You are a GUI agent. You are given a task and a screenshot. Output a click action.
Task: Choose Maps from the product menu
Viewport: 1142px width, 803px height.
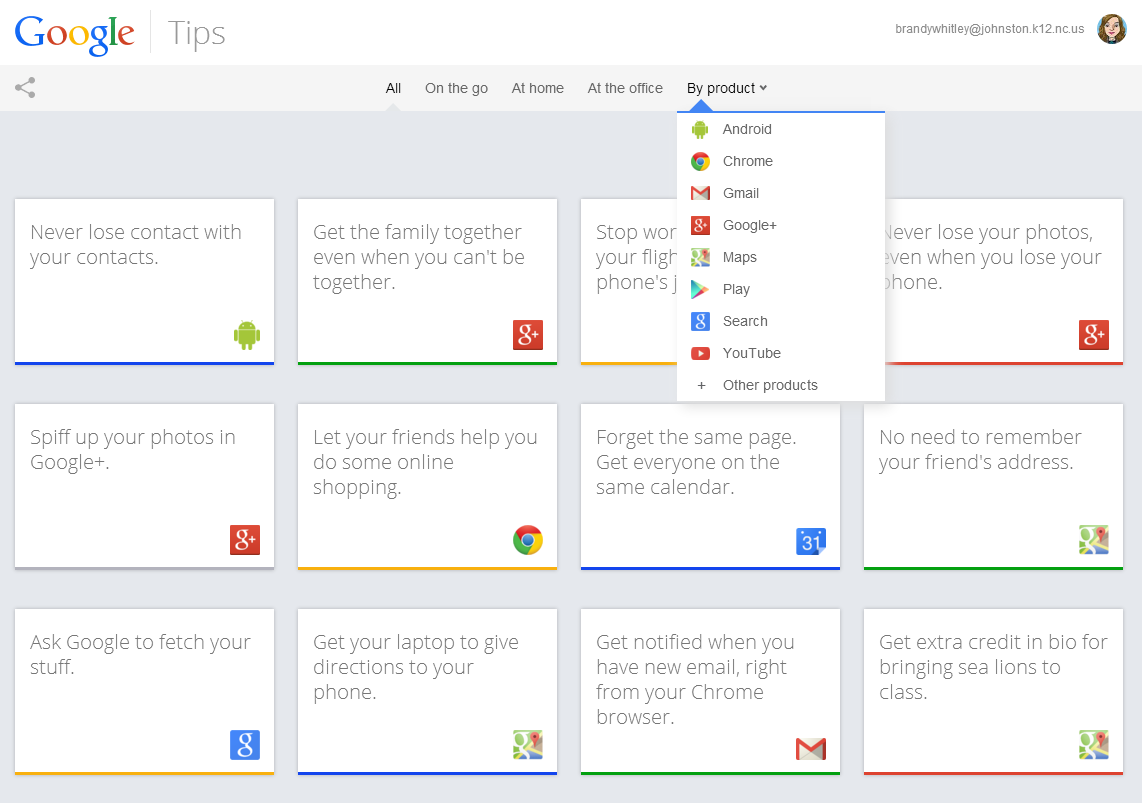point(781,258)
